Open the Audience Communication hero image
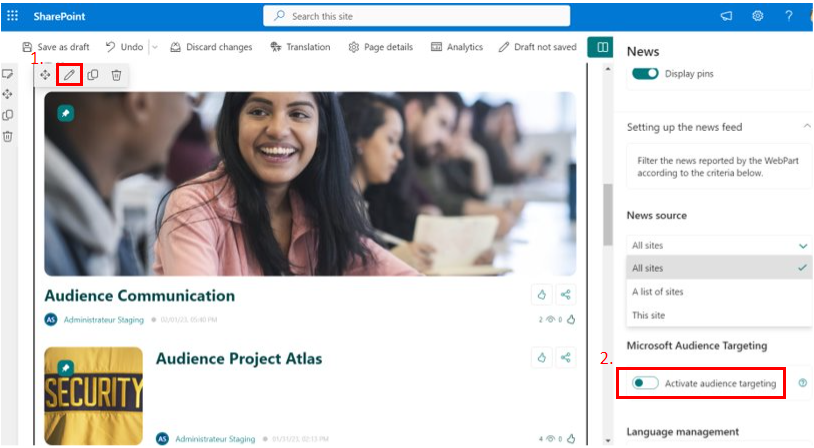814x448 pixels. coord(310,184)
